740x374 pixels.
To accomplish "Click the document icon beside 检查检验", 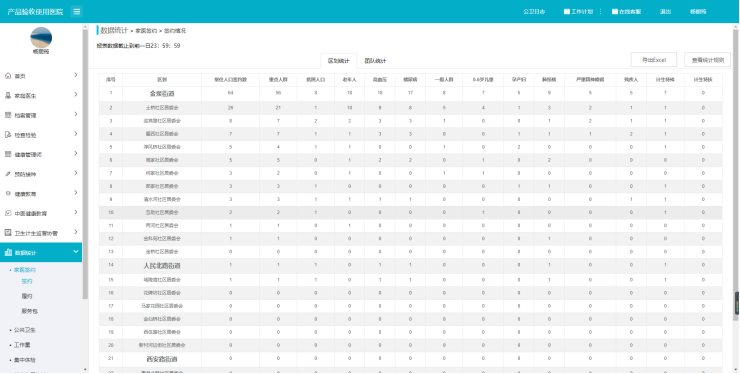I will [x=8, y=135].
